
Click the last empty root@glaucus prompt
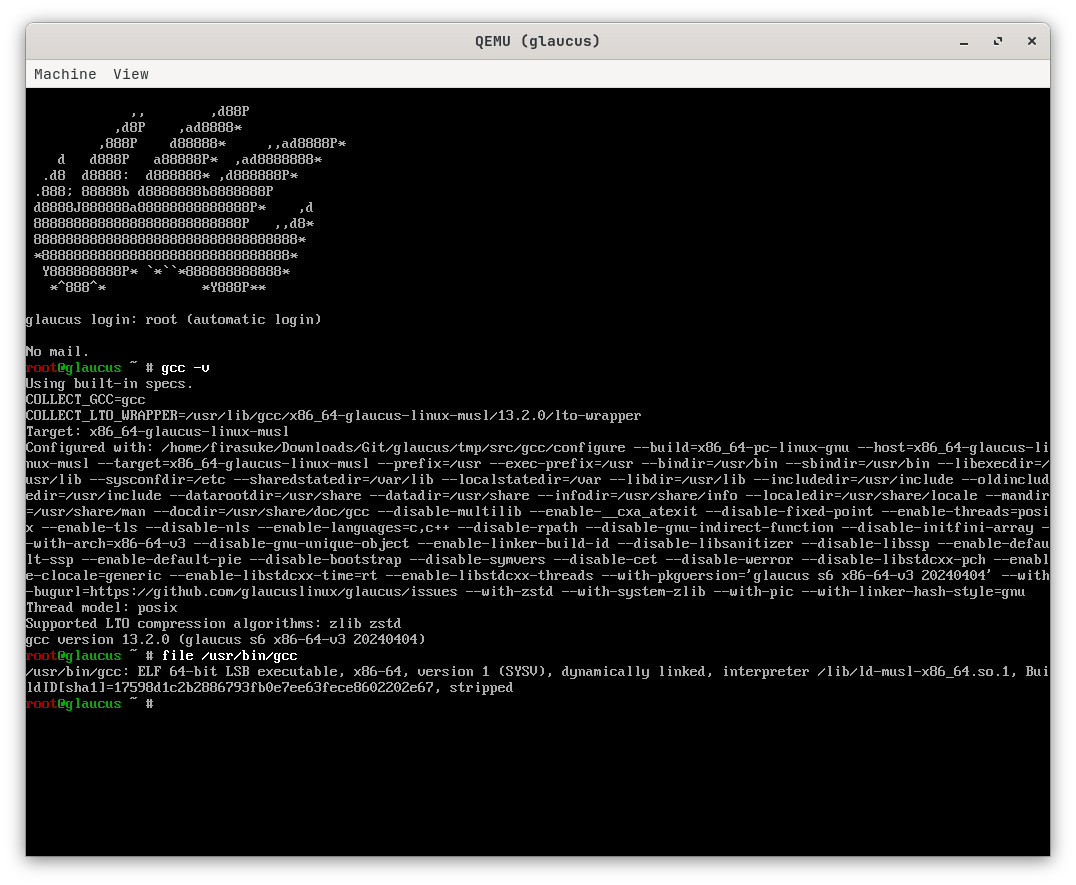click(x=90, y=704)
